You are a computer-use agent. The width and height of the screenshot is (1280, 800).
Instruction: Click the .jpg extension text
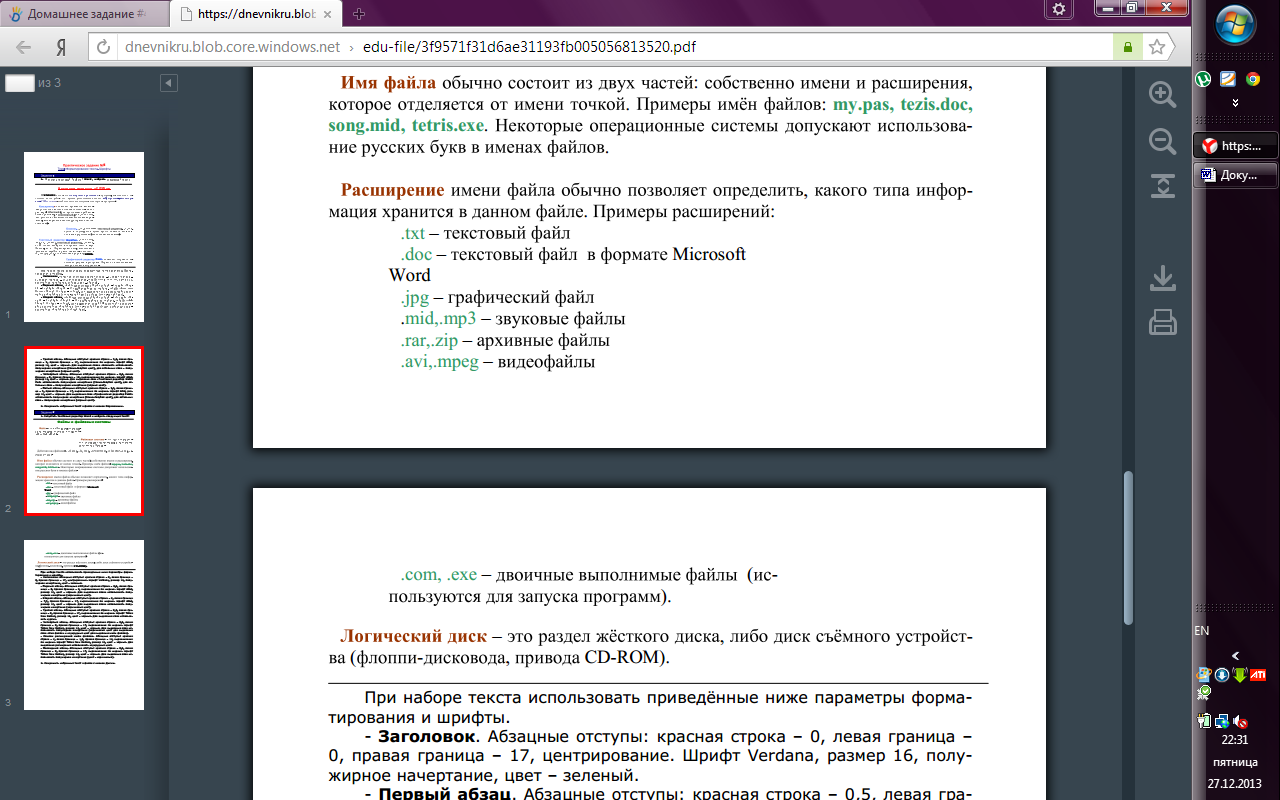coord(414,298)
